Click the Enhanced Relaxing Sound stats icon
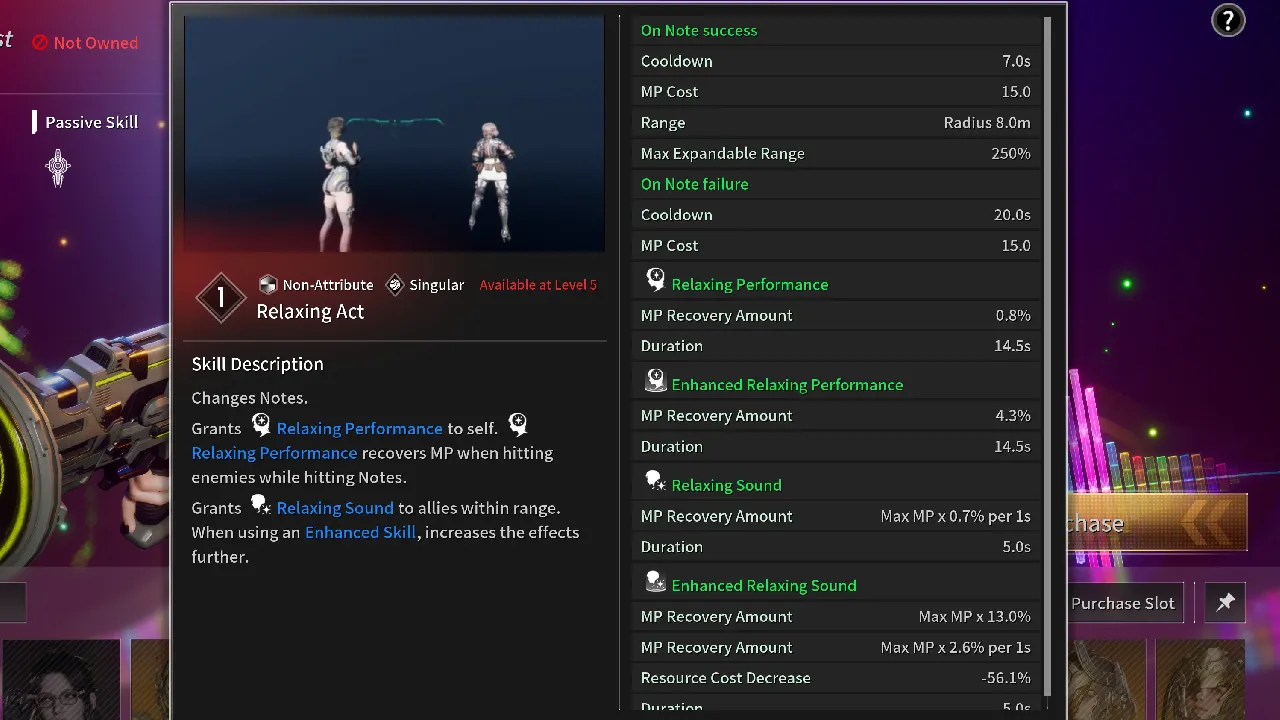Viewport: 1280px width, 720px height. (x=655, y=582)
